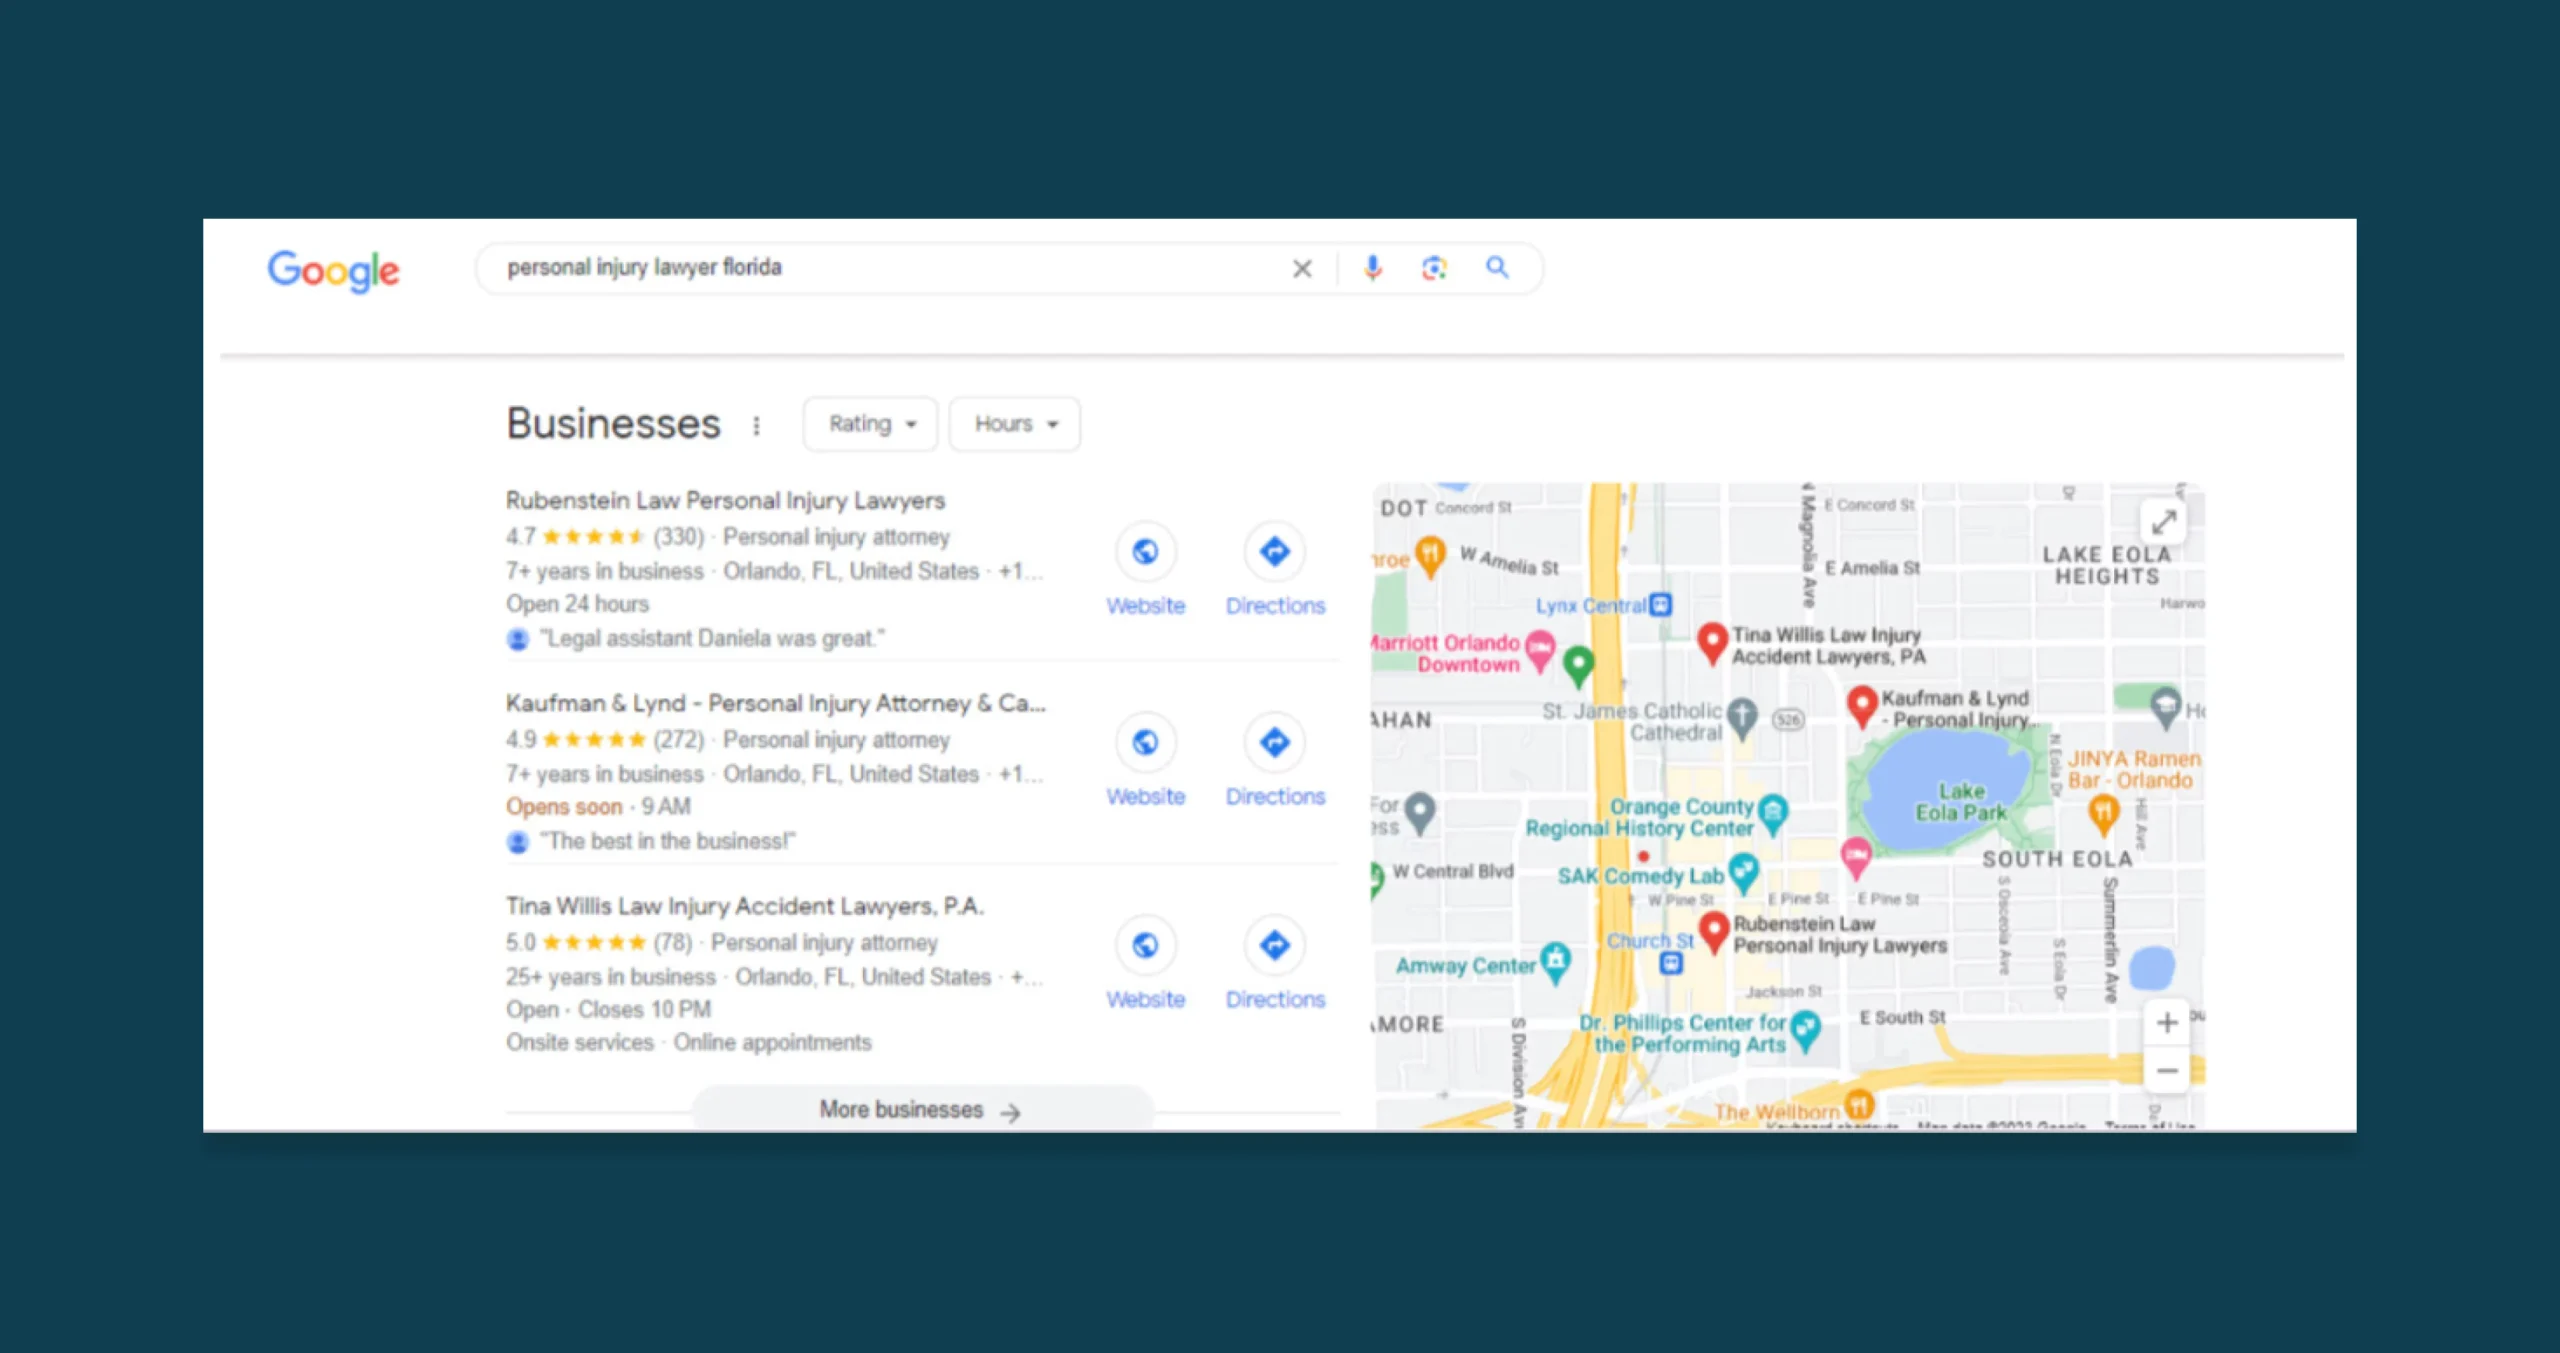Open Tina Willis Law Injury Accident Lawyers listing
This screenshot has width=2560, height=1353.
click(745, 906)
